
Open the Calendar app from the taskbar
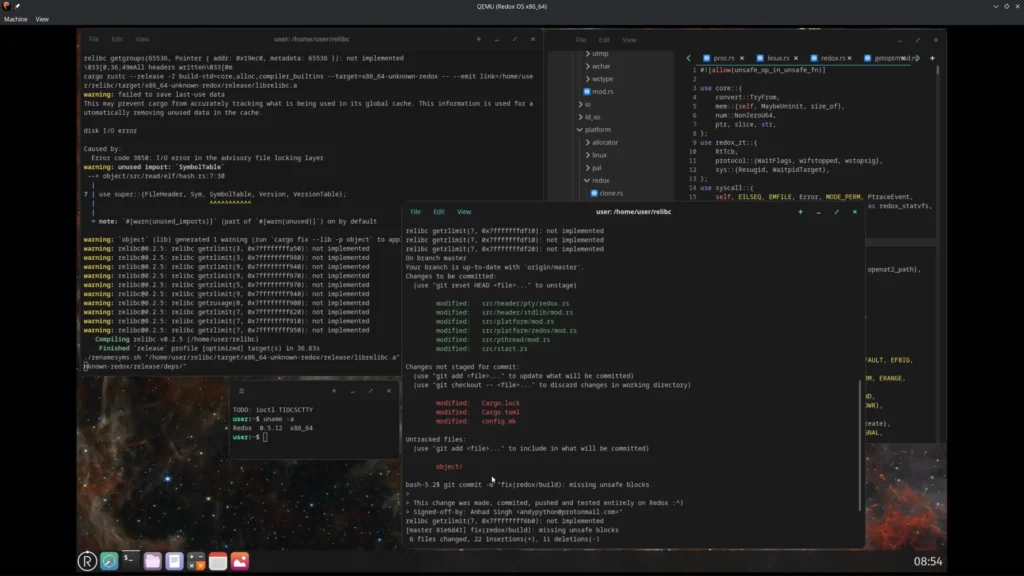218,561
